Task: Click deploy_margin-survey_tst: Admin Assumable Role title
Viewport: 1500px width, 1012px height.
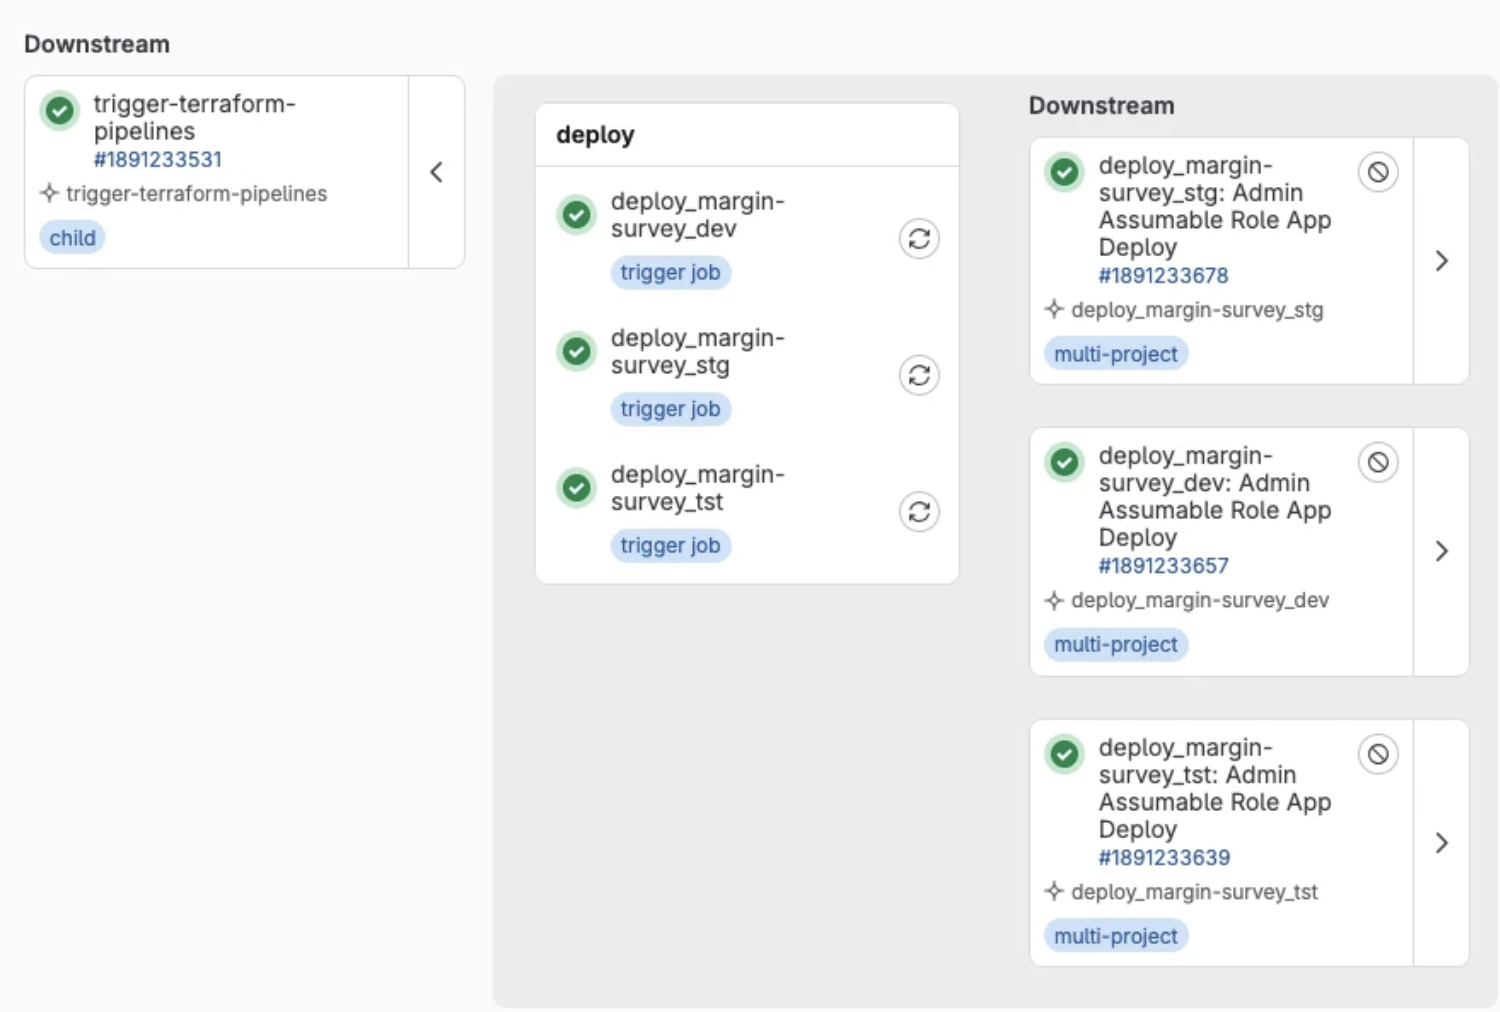Action: 1214,788
